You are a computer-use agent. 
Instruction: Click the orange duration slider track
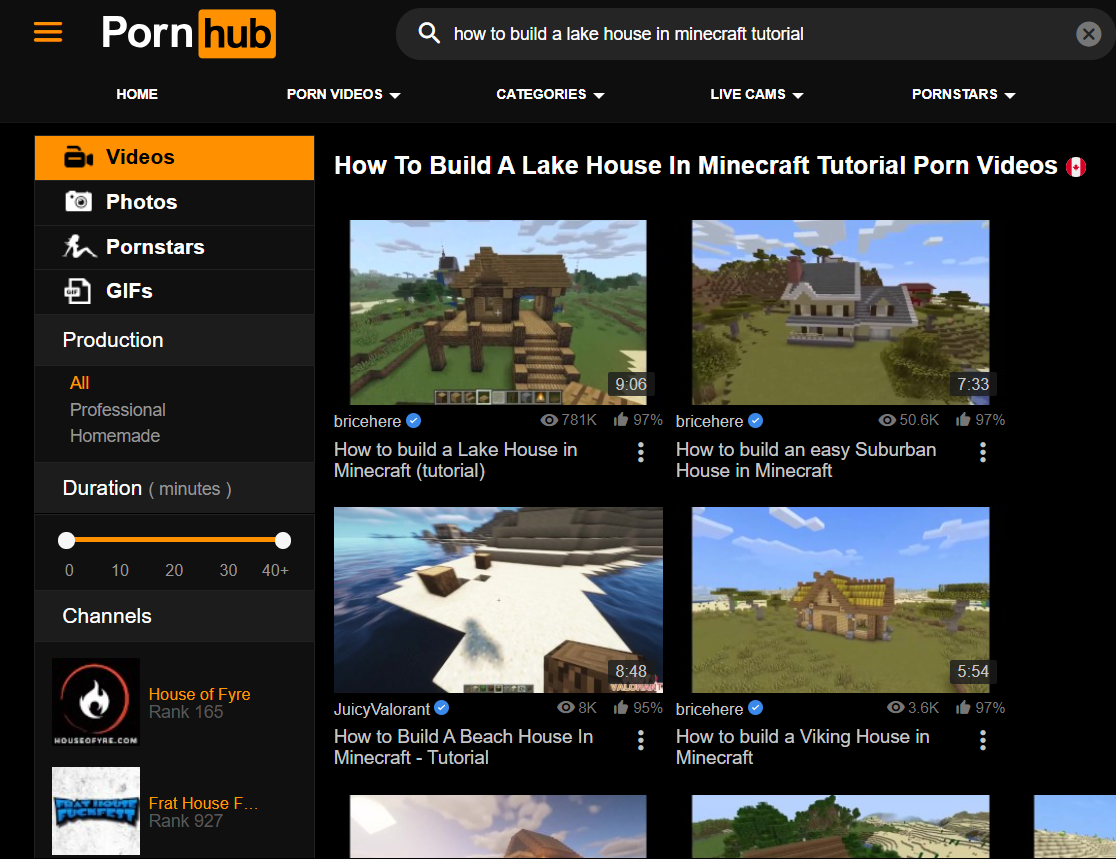pos(174,540)
